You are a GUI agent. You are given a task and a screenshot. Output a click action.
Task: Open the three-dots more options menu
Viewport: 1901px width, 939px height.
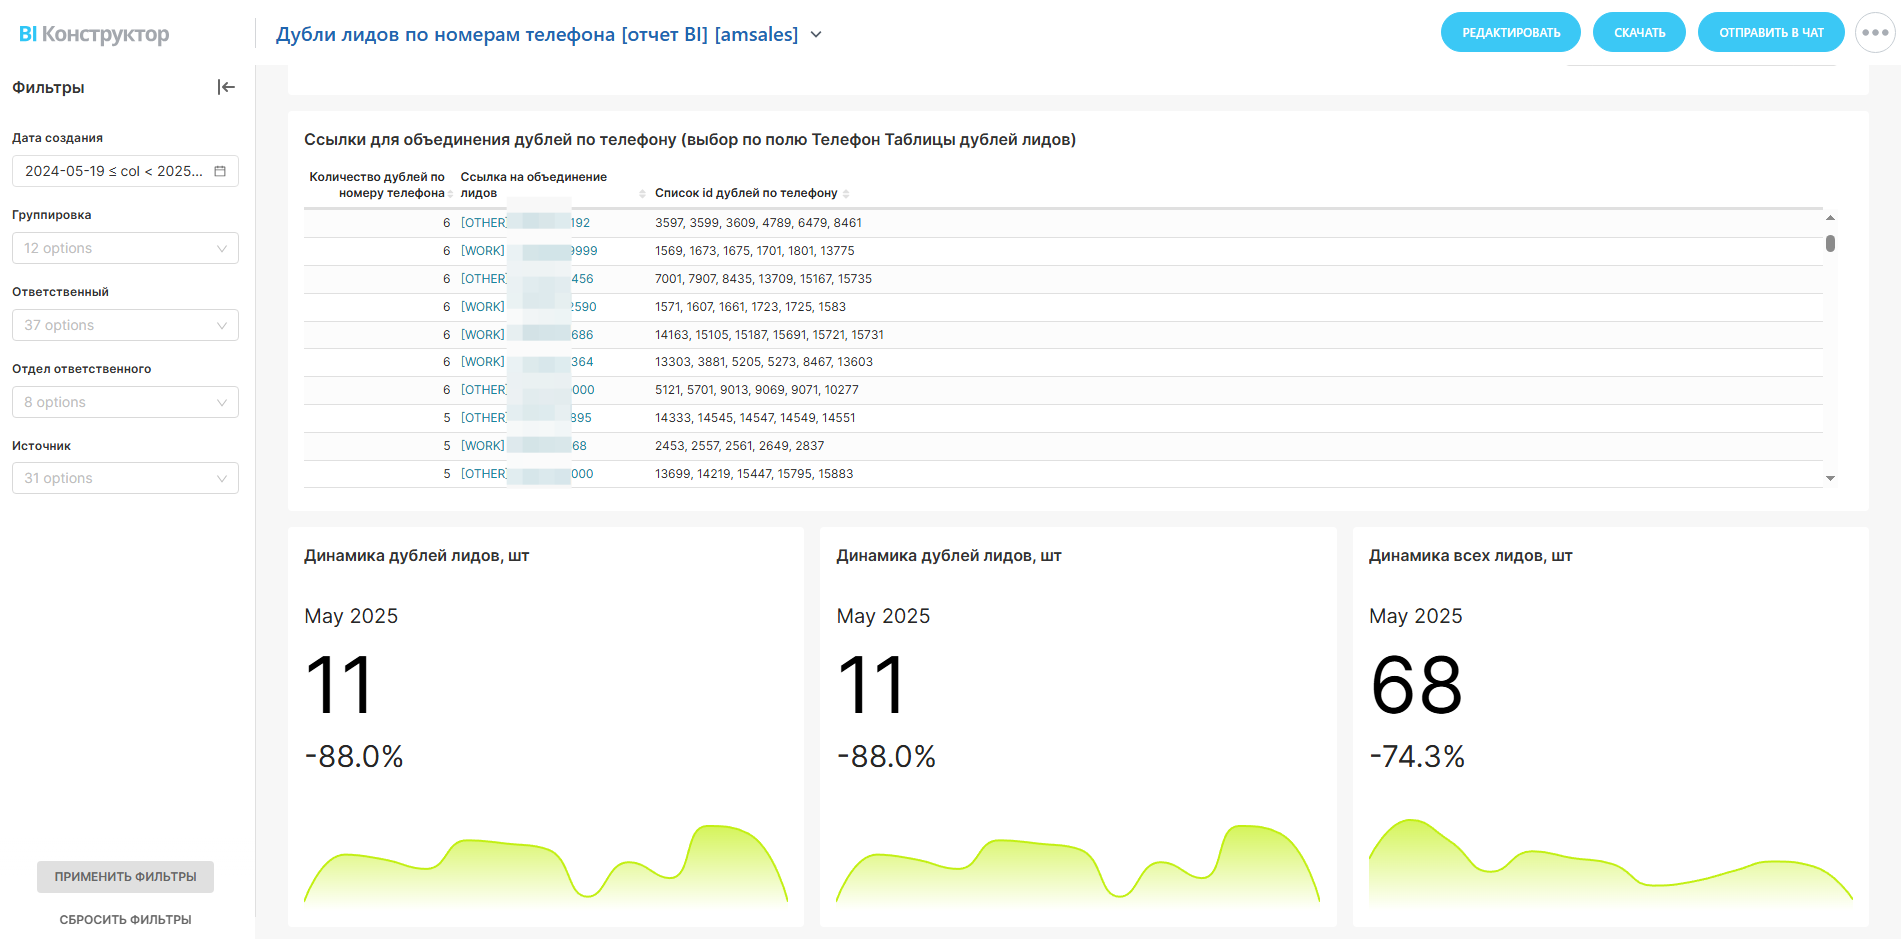pyautogui.click(x=1874, y=33)
